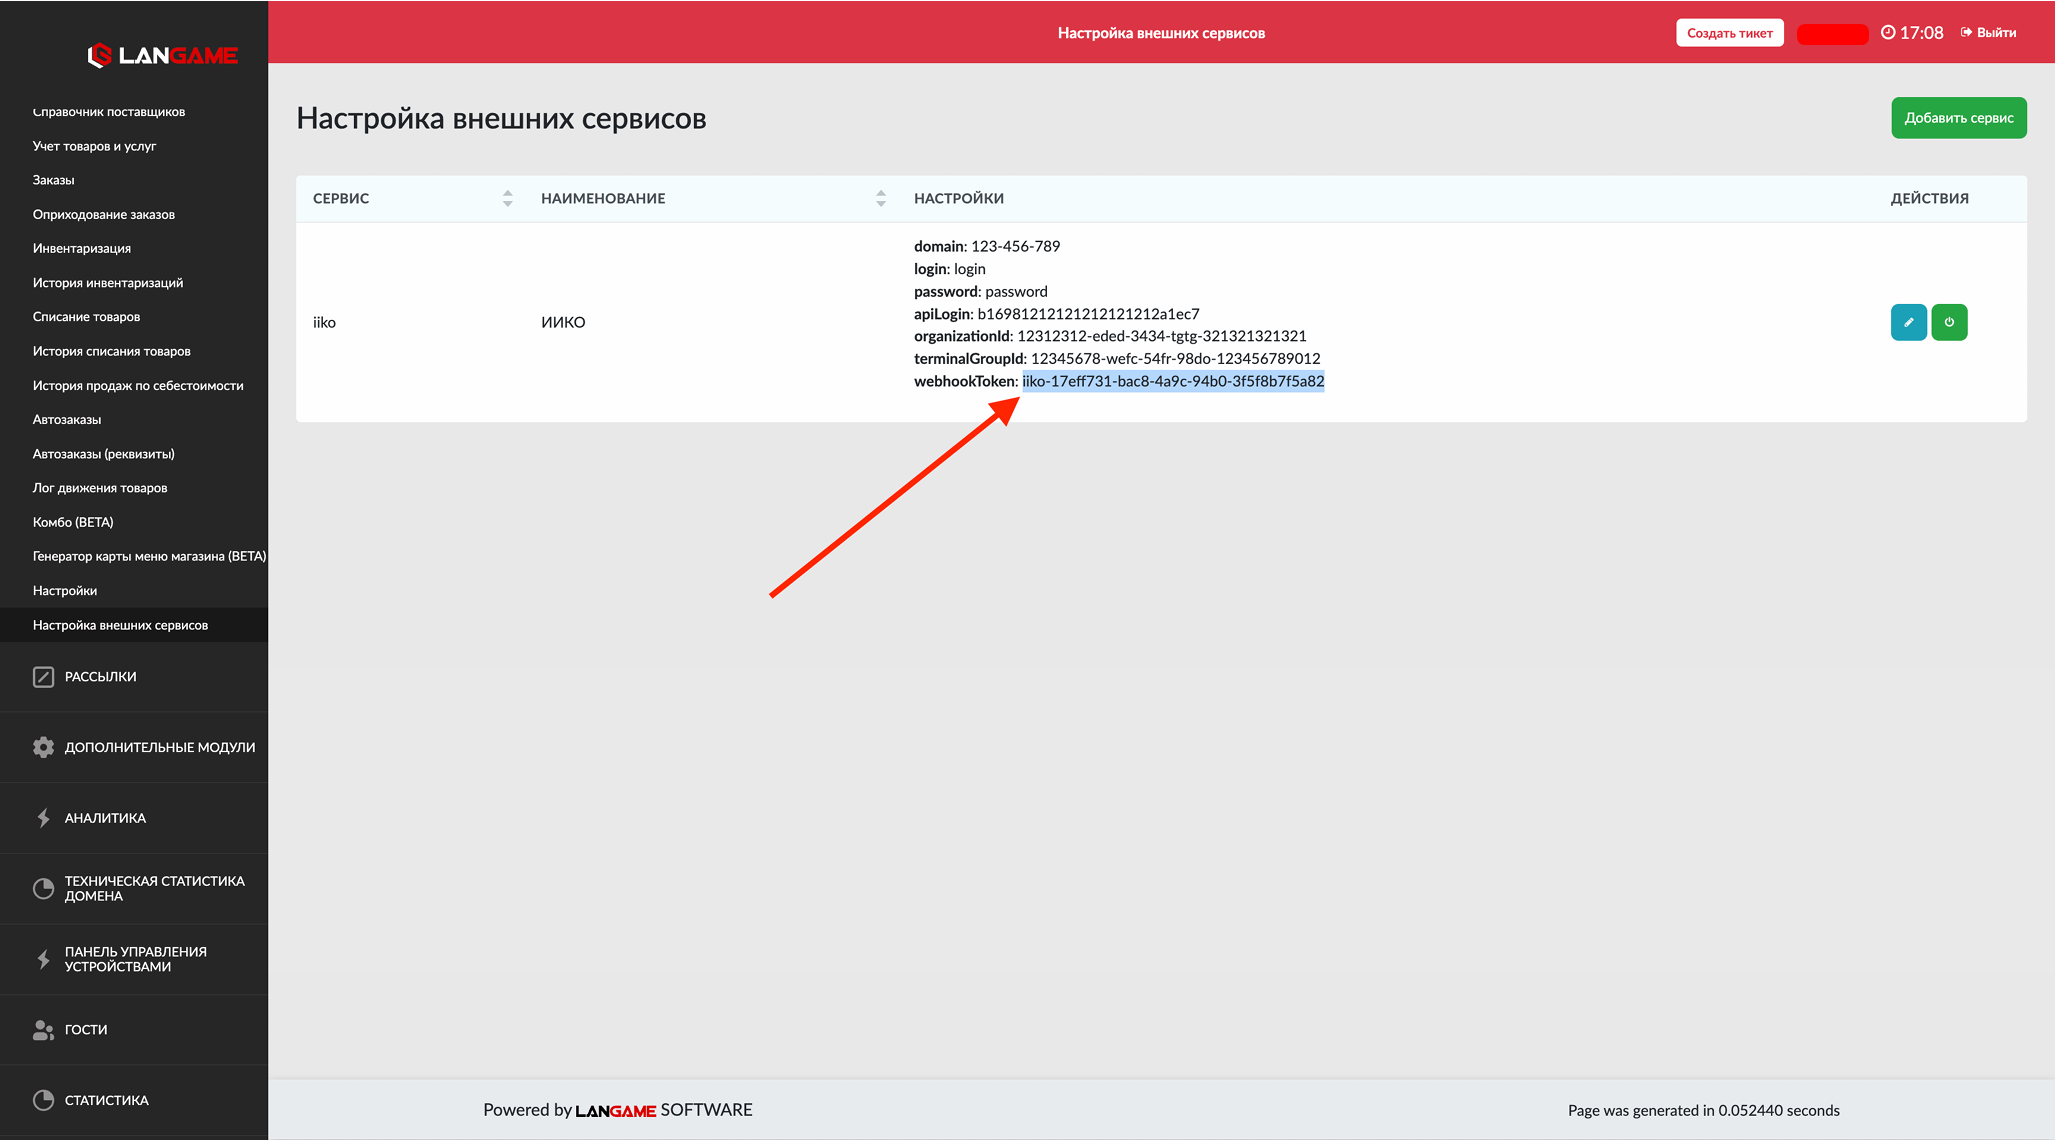2057x1140 pixels.
Task: Expand ПАНЕЛЬ УПРАВЛЕНИЯ УСТРОЙСТВАМИ section
Action: click(x=134, y=959)
